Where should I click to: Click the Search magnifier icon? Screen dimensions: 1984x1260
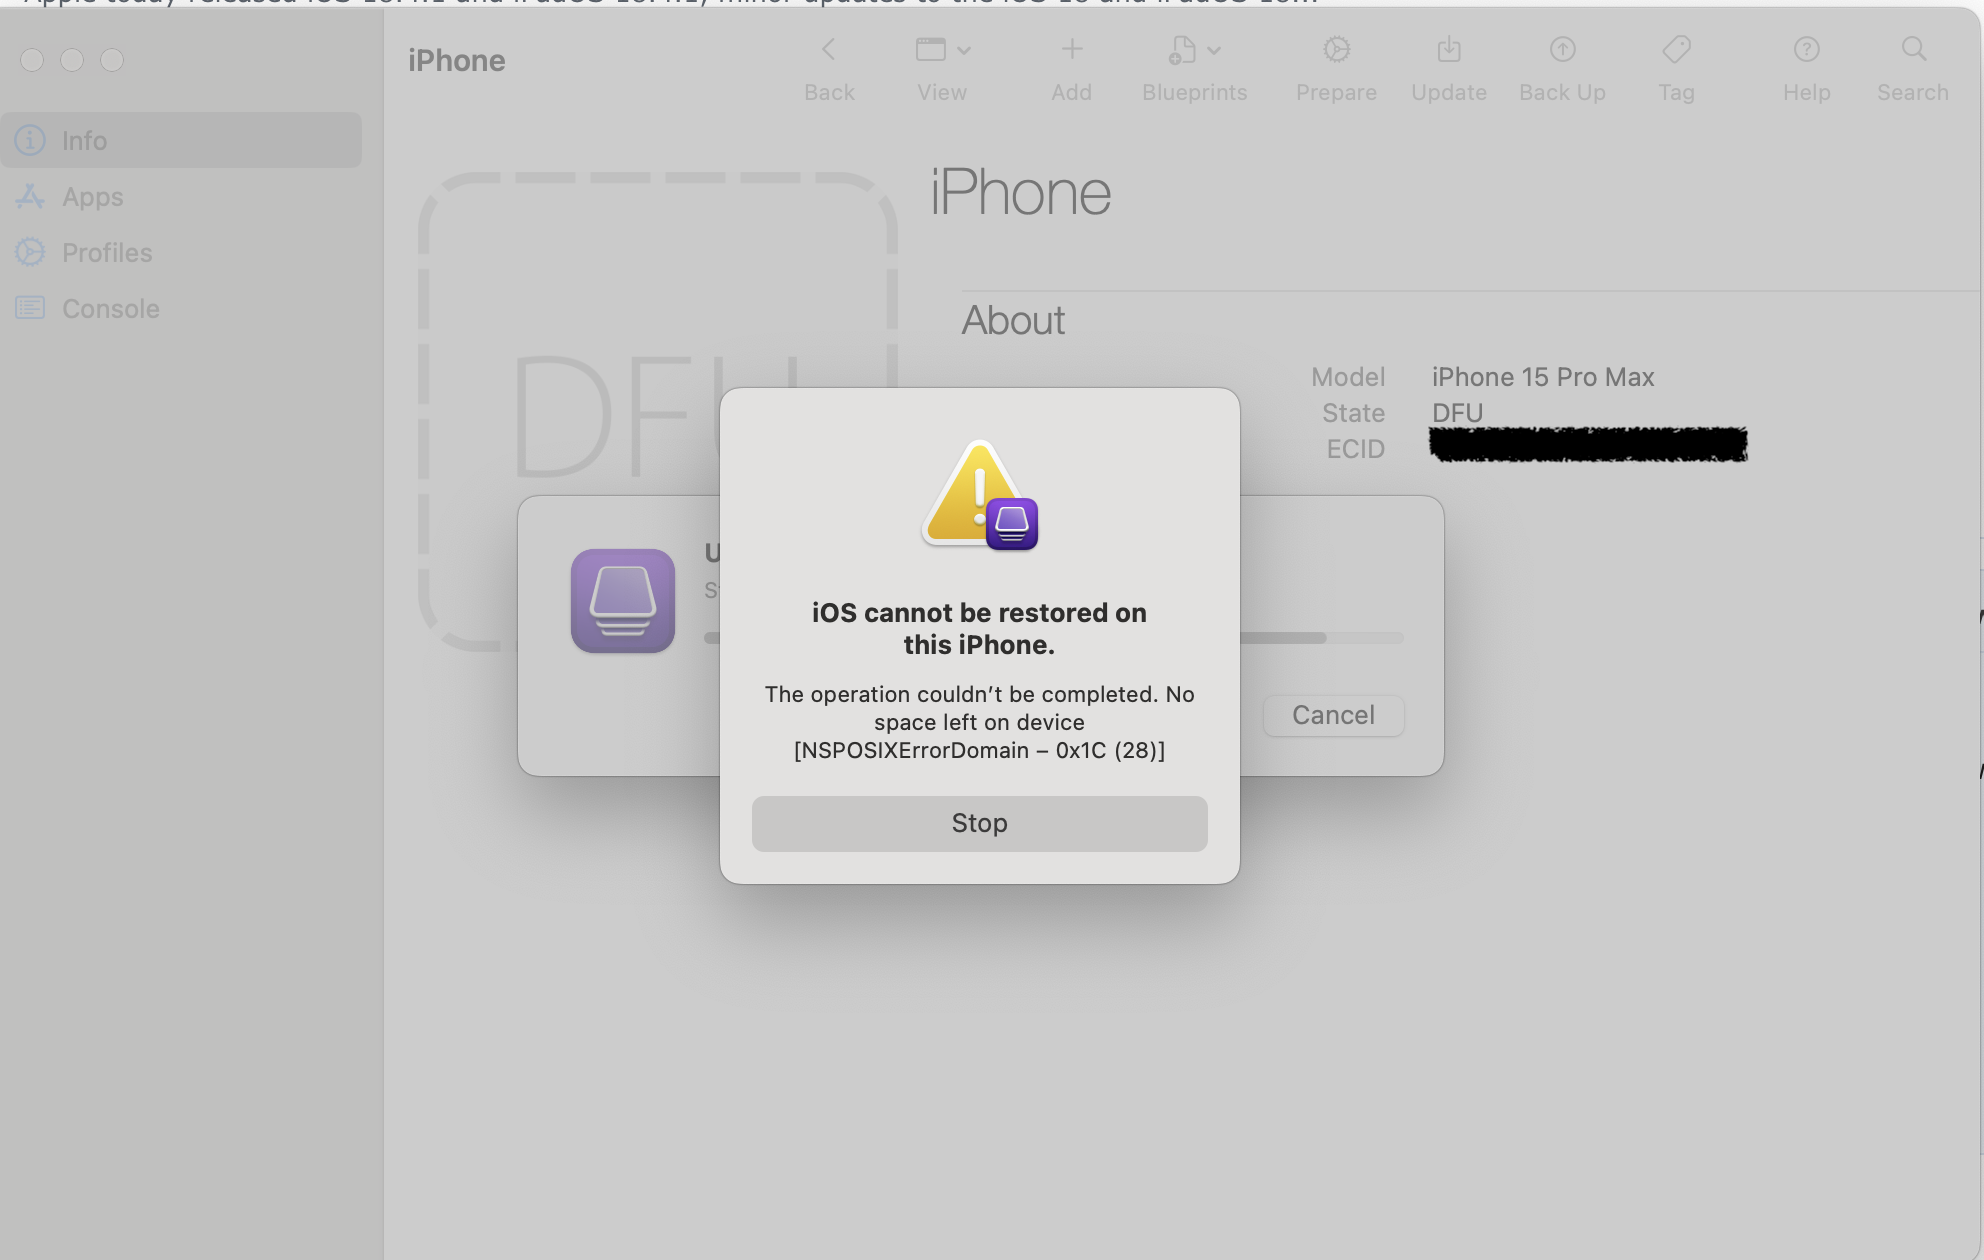point(1913,49)
